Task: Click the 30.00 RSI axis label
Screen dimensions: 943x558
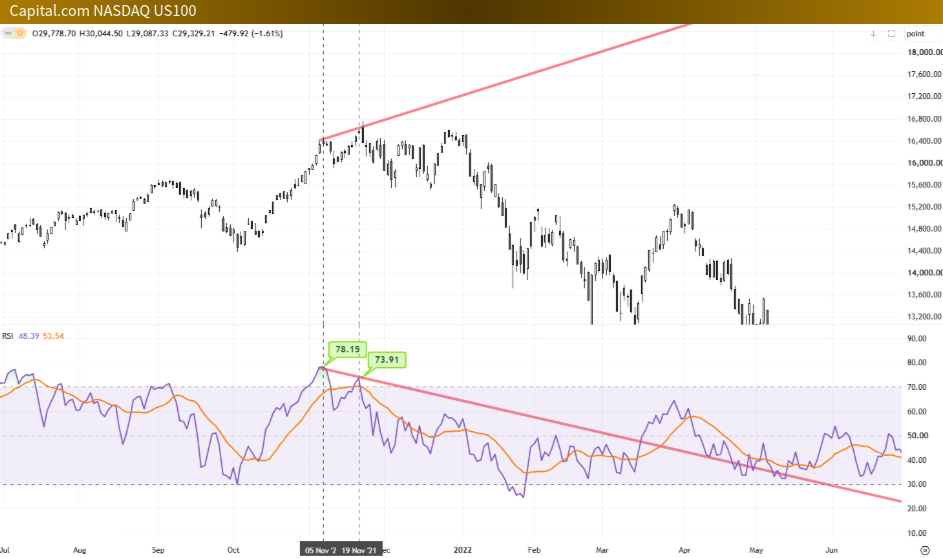Action: (917, 484)
